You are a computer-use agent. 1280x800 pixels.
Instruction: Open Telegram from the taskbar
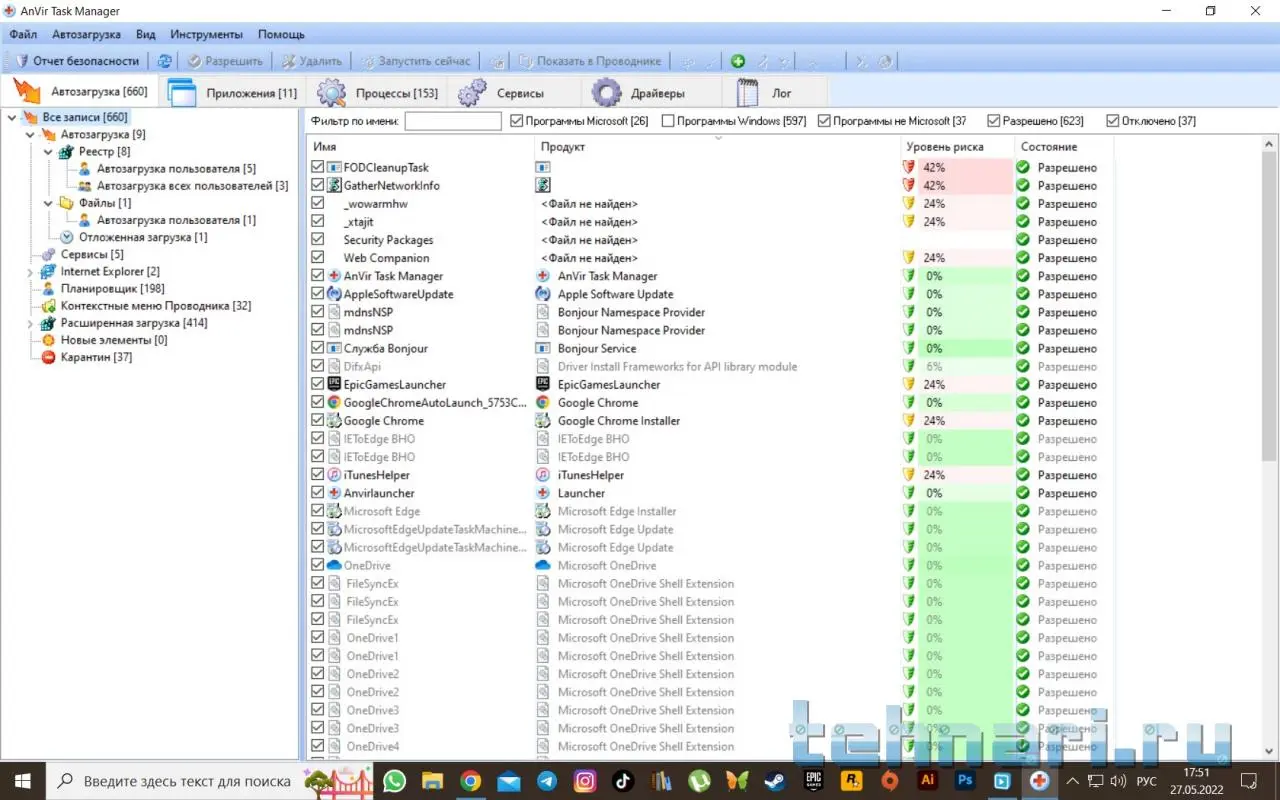point(547,780)
